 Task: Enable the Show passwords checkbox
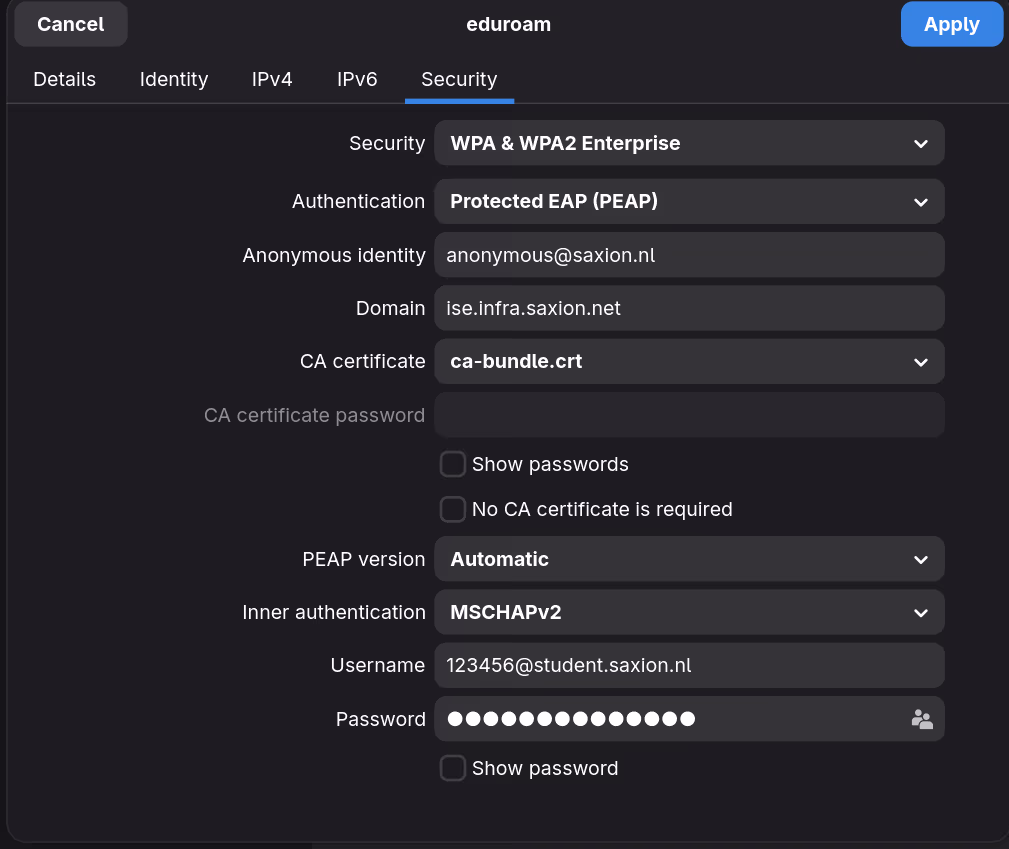pos(452,464)
